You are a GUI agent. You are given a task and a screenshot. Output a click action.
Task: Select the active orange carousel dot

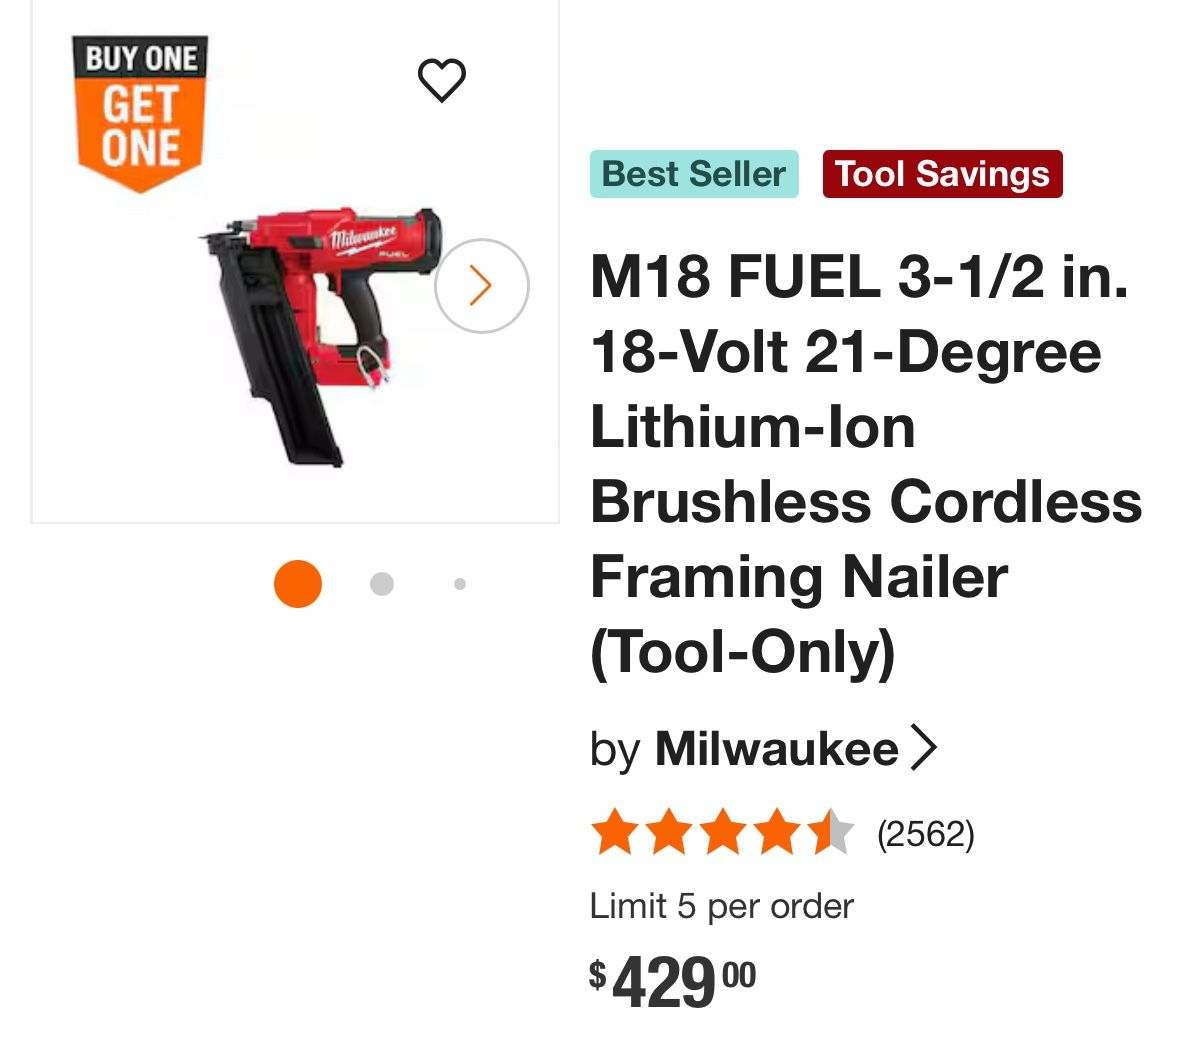[298, 584]
